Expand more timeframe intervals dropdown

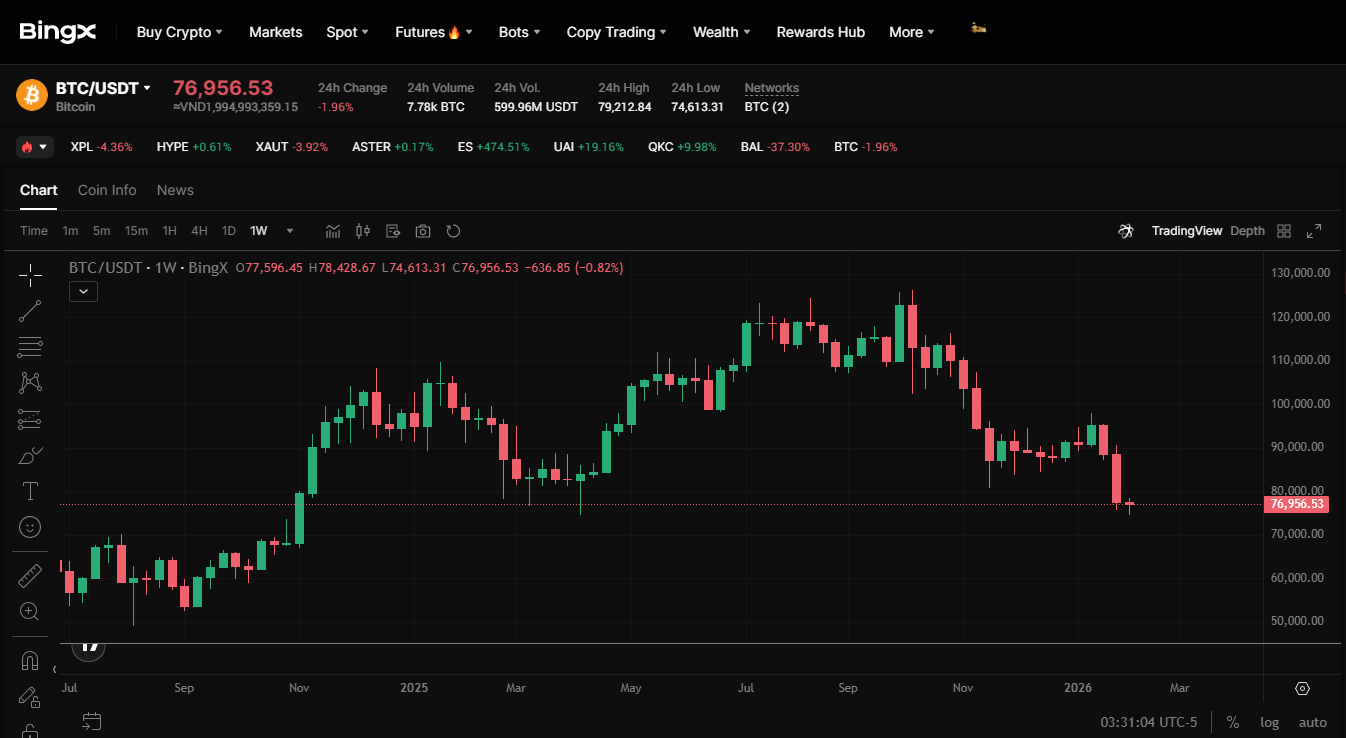coord(290,231)
